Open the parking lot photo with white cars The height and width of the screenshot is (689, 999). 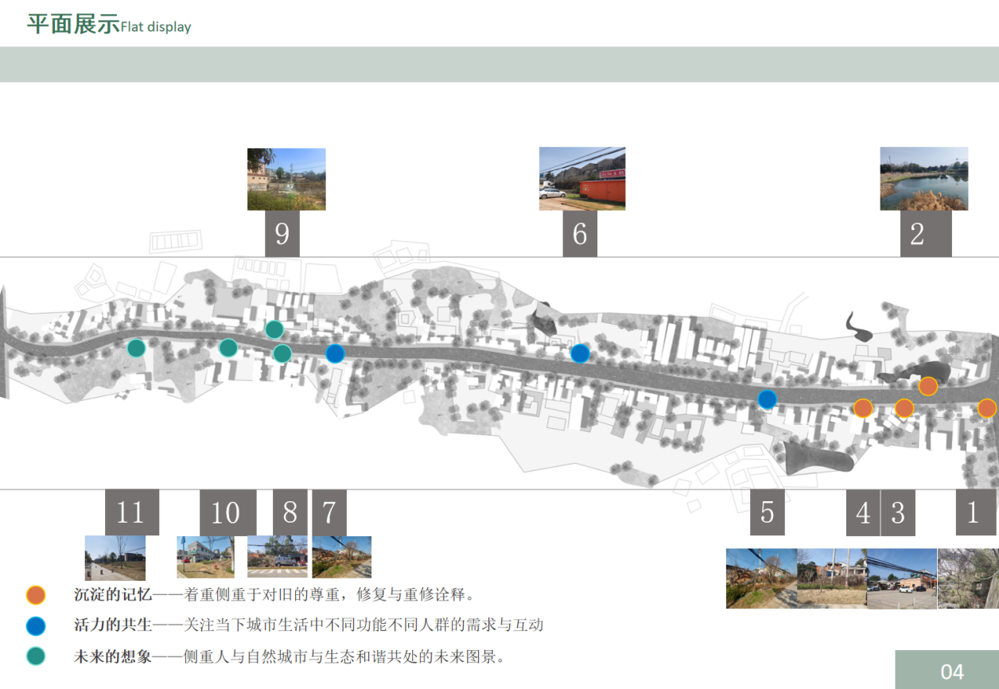(902, 579)
